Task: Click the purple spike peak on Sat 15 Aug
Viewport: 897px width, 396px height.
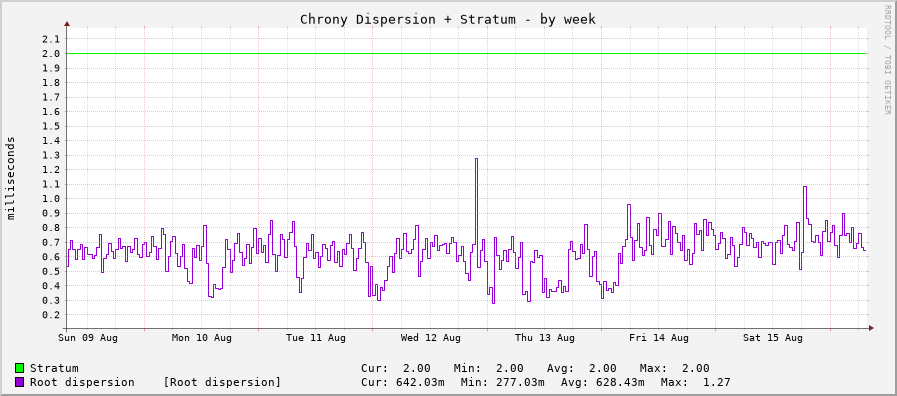Action: coord(804,187)
